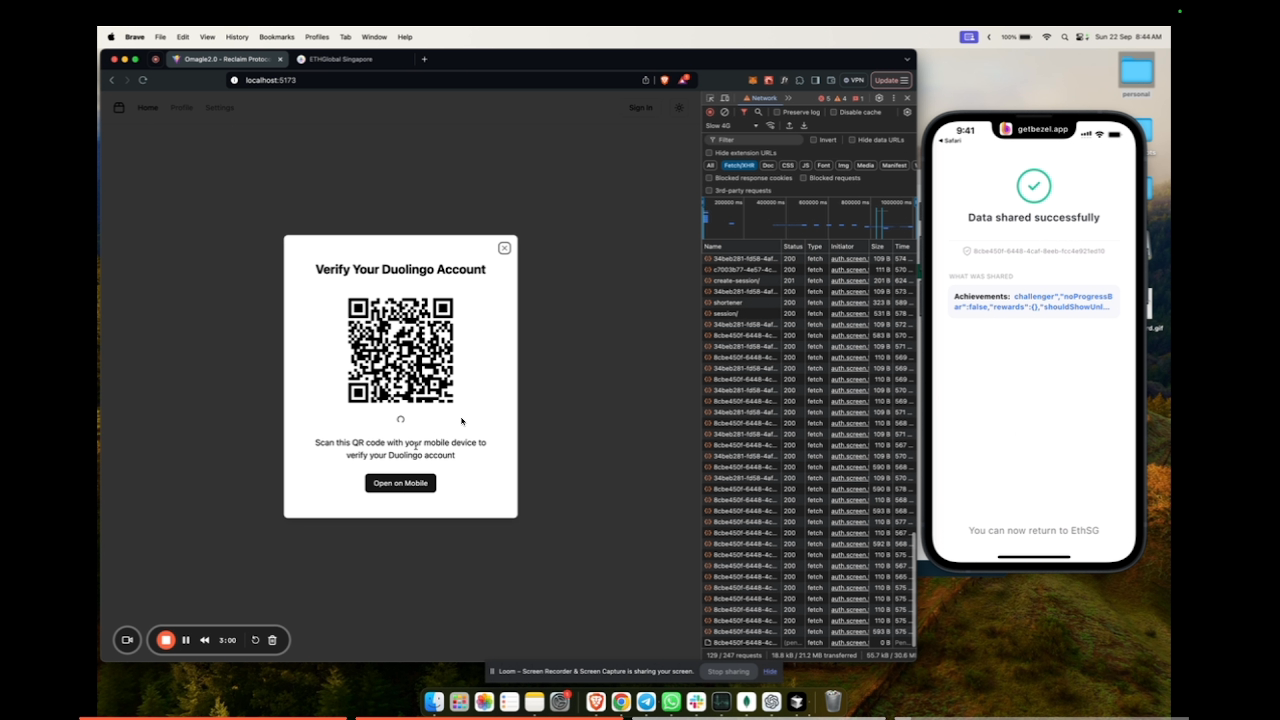Rewind the Loom recording
This screenshot has width=1280, height=720.
[x=205, y=640]
